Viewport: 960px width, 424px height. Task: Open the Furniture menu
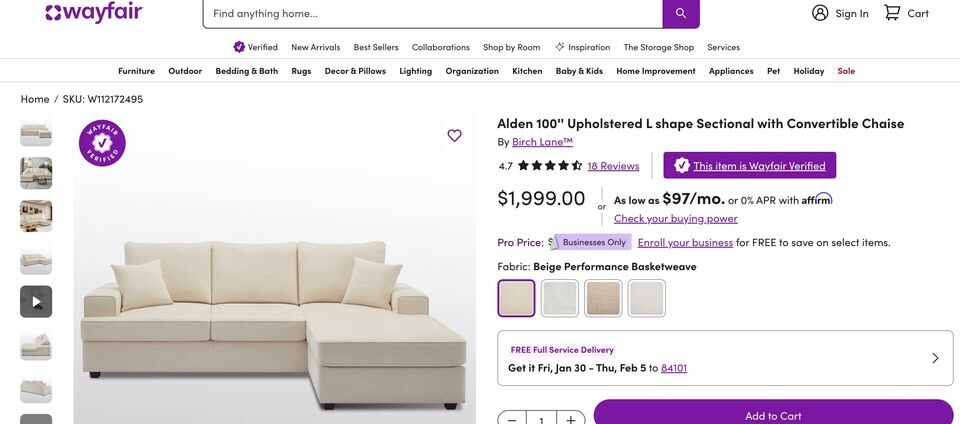click(x=136, y=71)
